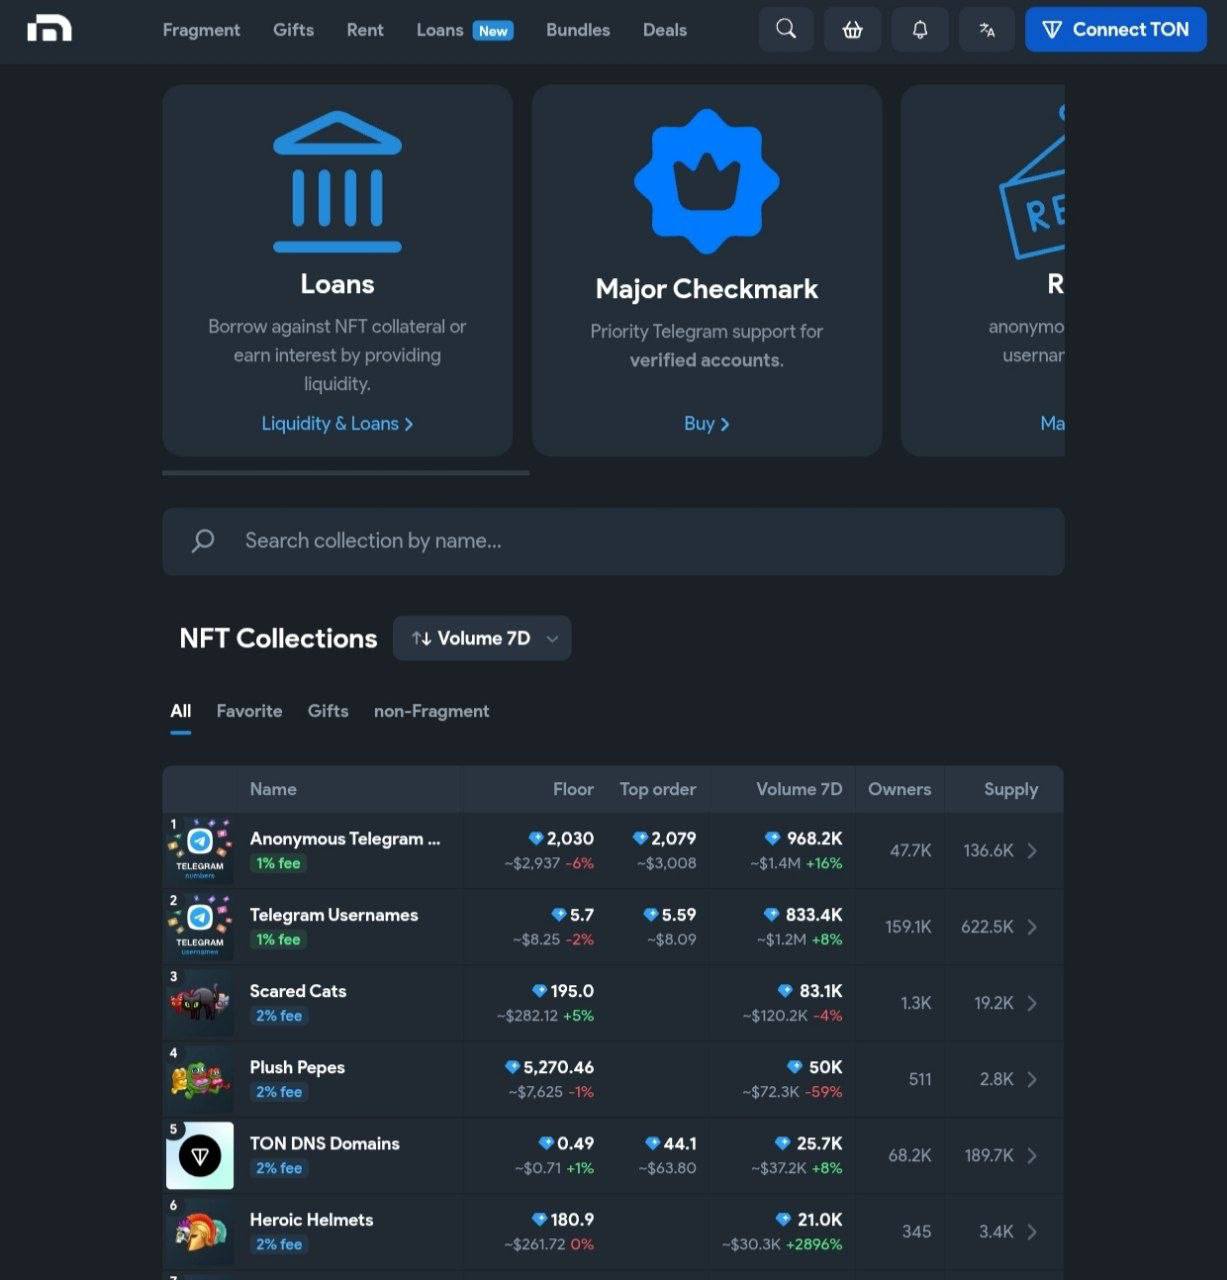Expand the Plush Pepes row chevron

click(x=1032, y=1079)
